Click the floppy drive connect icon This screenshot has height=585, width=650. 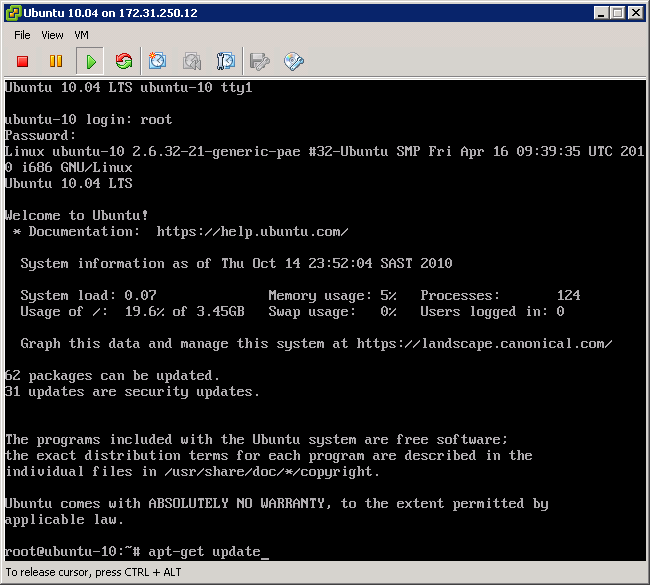click(x=260, y=61)
